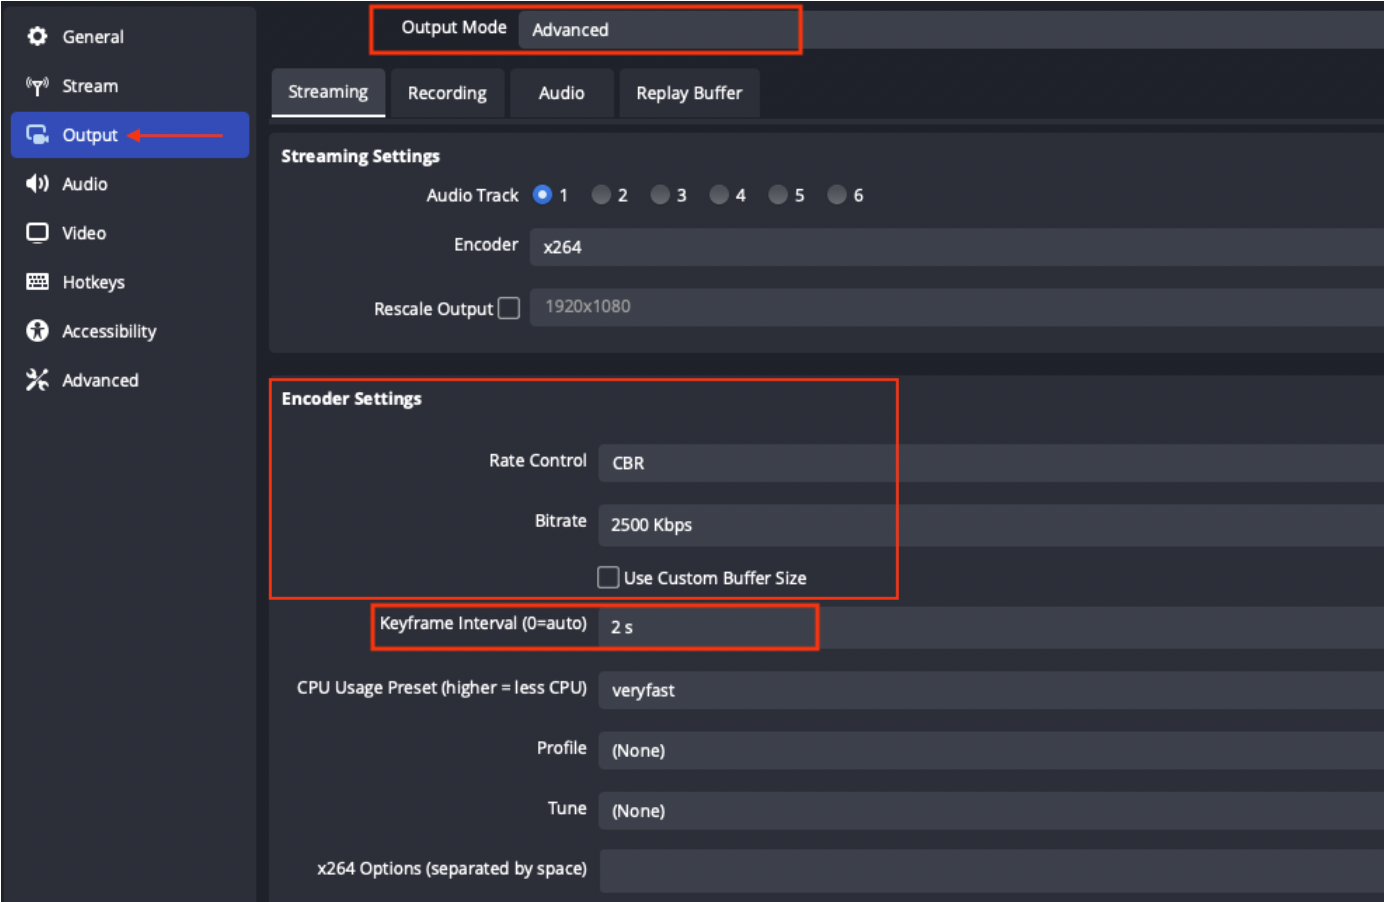Open the Replay Buffer tab

689,92
